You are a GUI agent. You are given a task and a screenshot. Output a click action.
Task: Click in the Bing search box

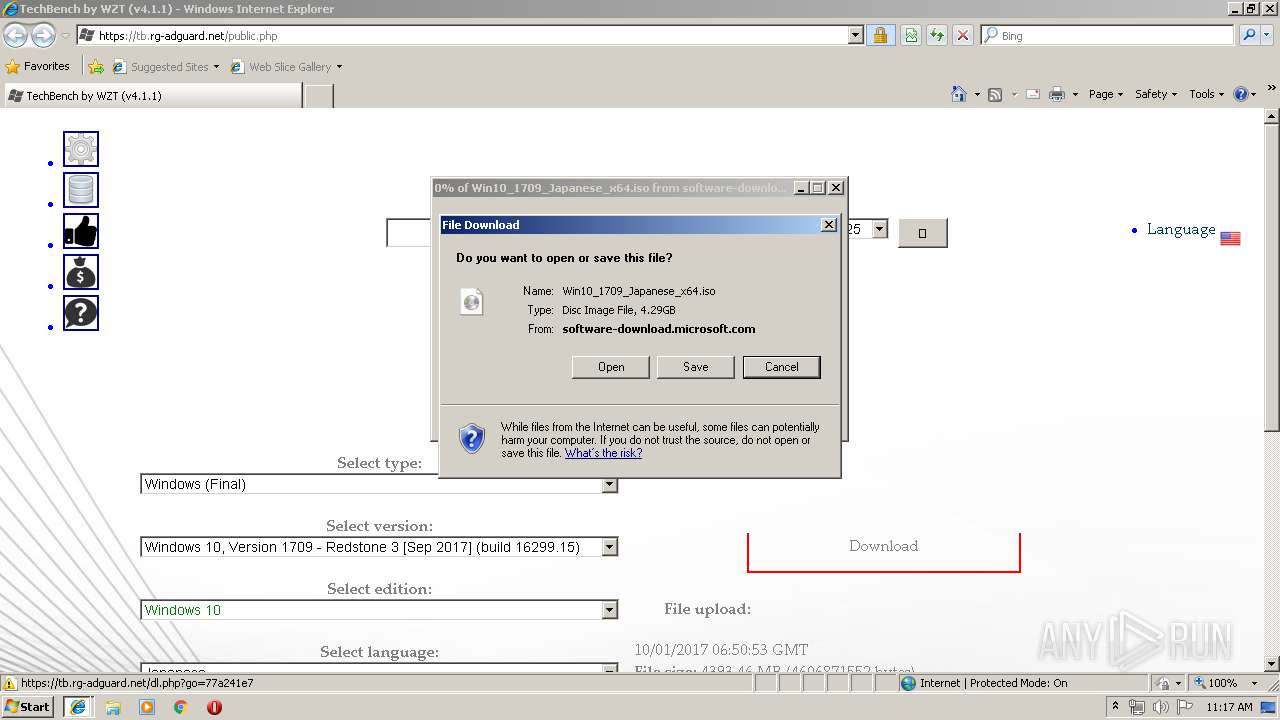(x=1107, y=36)
